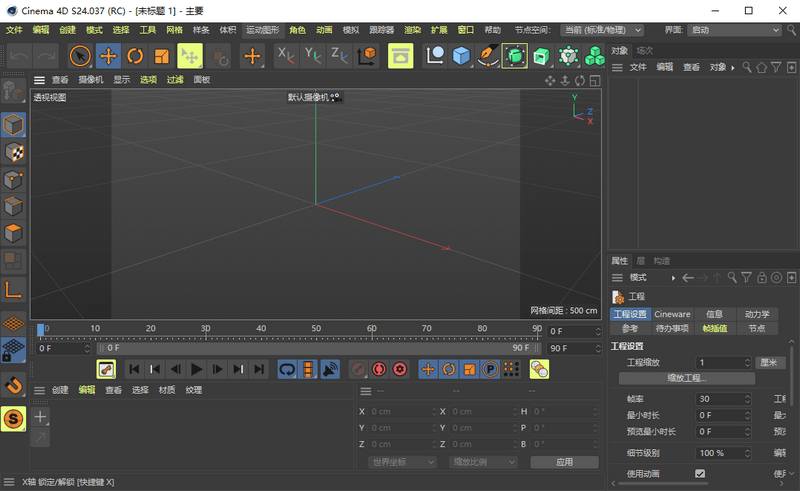Click the timeline playhead at frame 0
Screen dimensions: 800x491
click(40, 331)
